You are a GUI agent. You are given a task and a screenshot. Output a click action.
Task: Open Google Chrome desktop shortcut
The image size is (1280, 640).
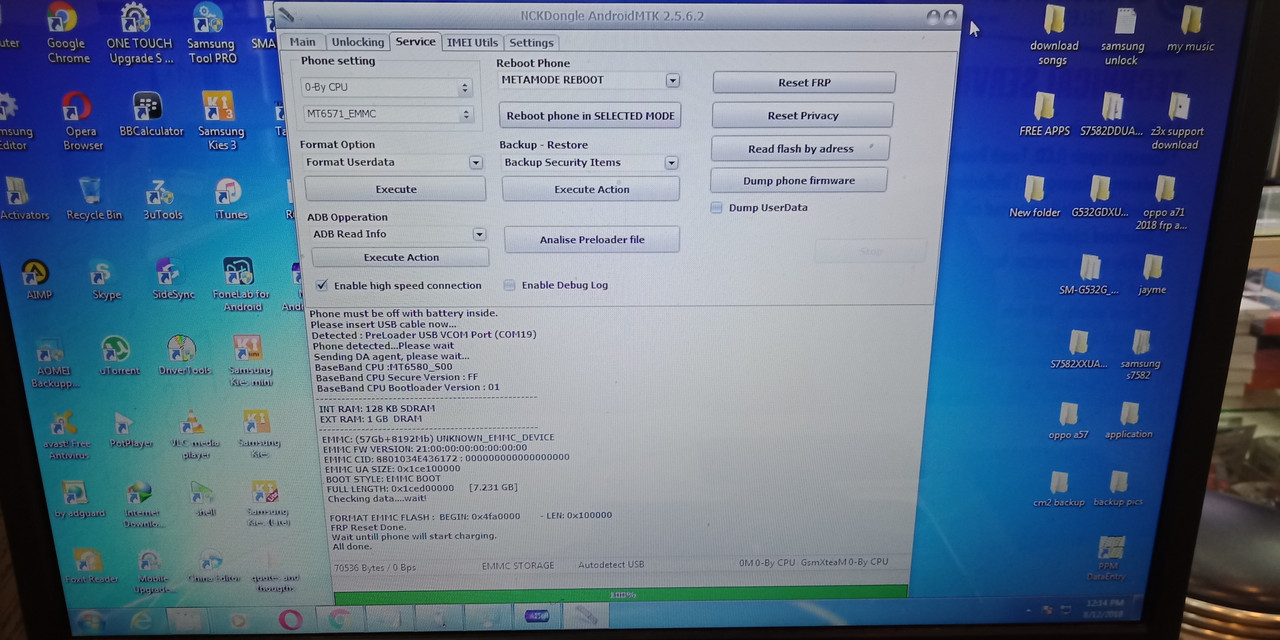[66, 34]
